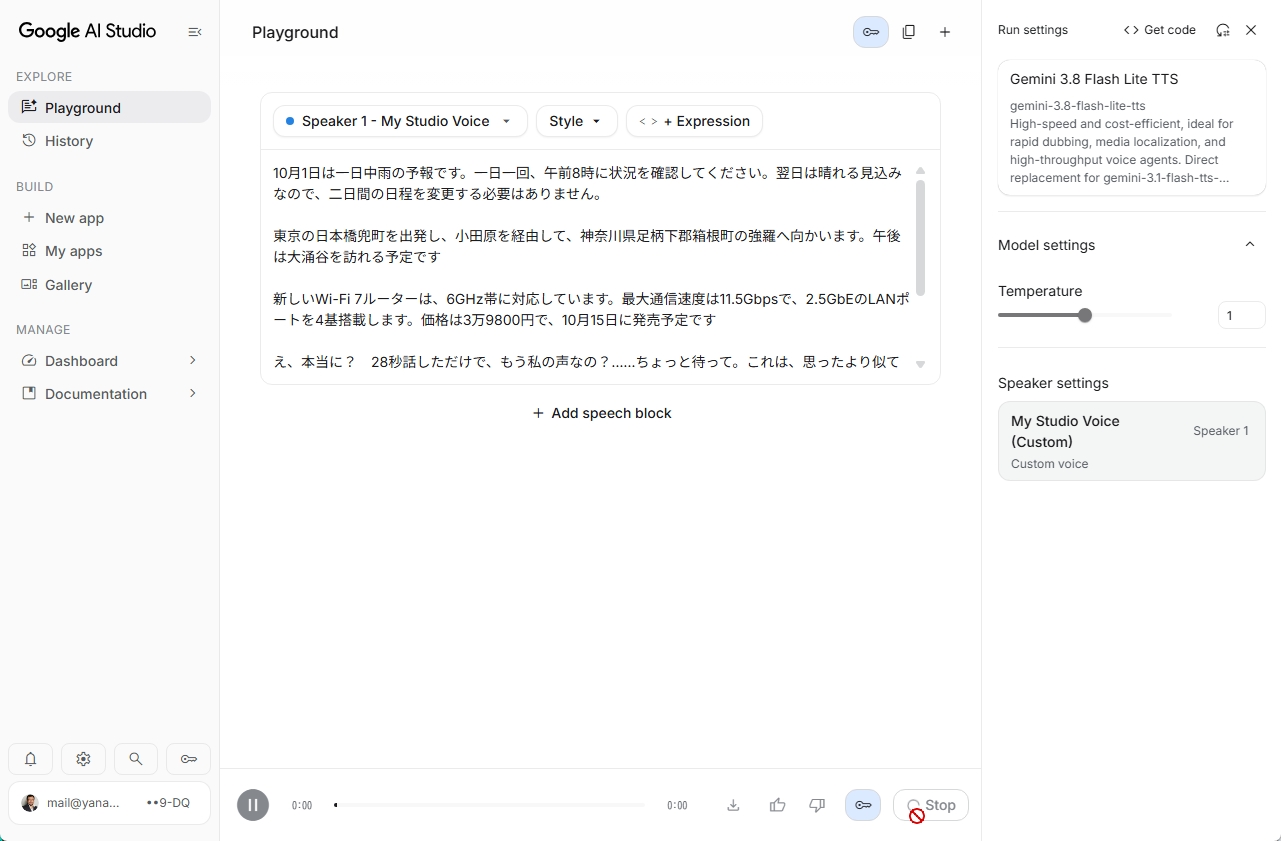The height and width of the screenshot is (841, 1281).
Task: Start a new prompt with the plus icon
Action: [x=945, y=32]
